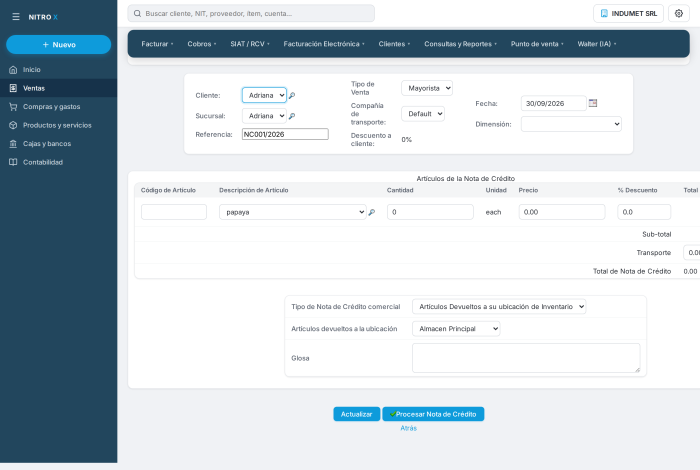Click the Transporte amount field
The width and height of the screenshot is (700, 470).
[692, 253]
